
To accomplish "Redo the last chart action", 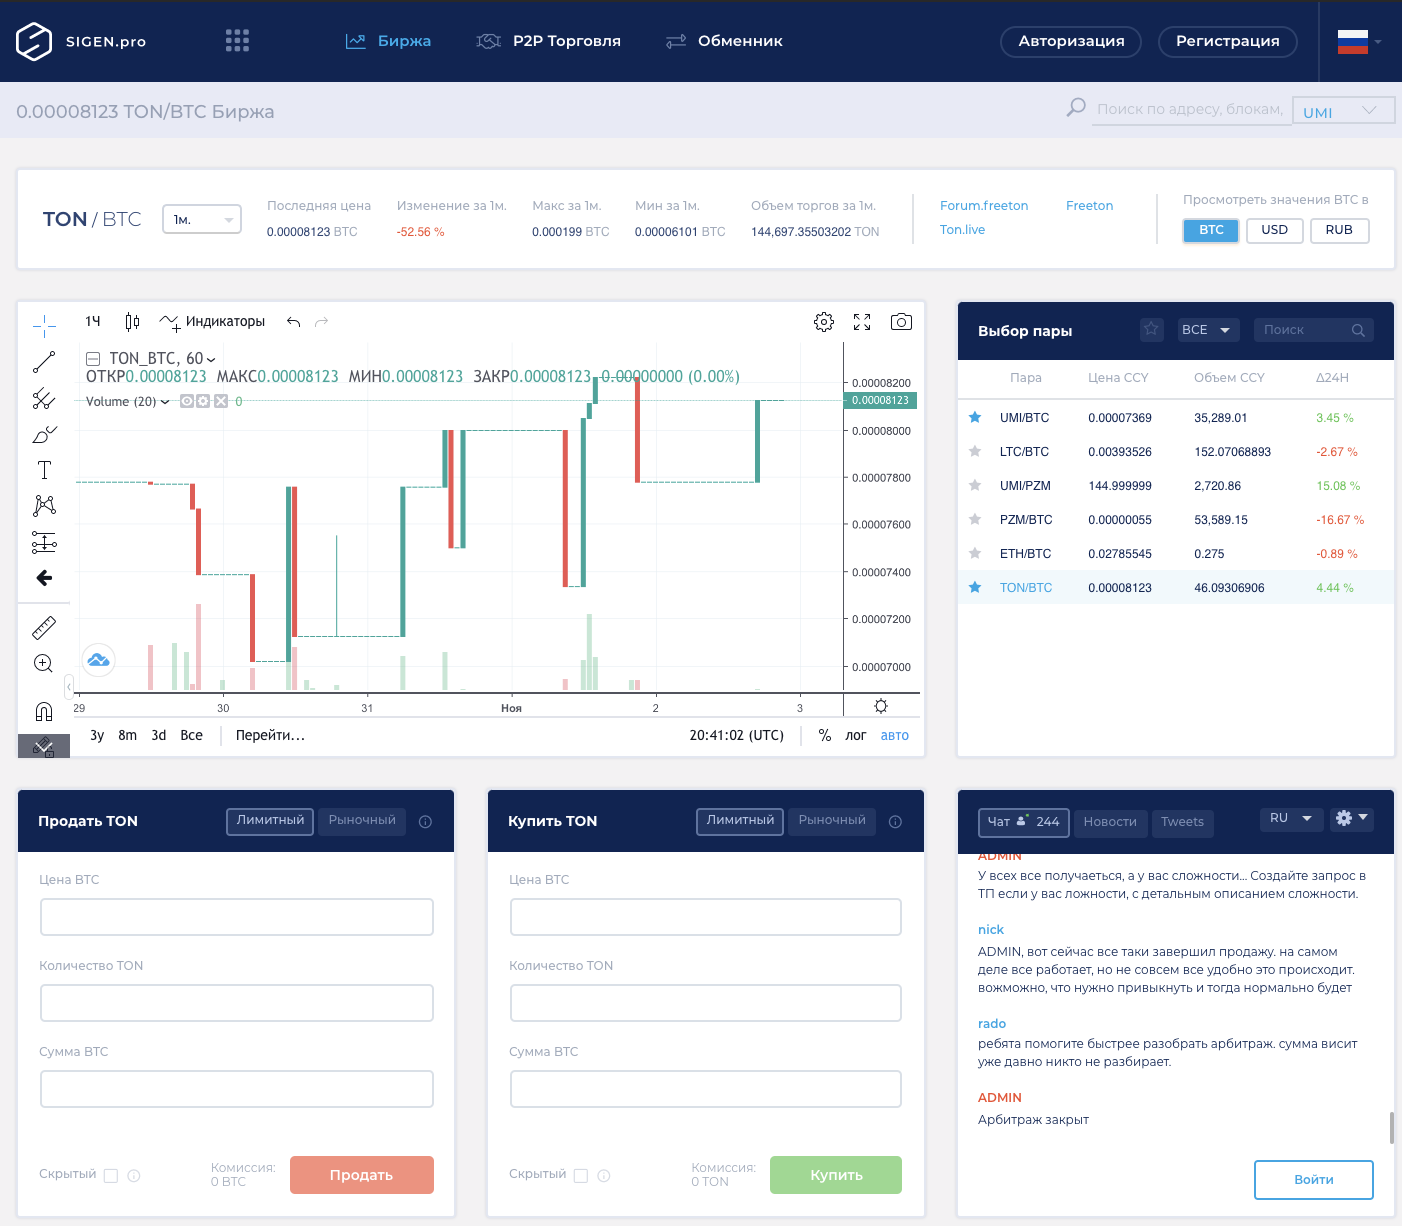I will [x=321, y=322].
